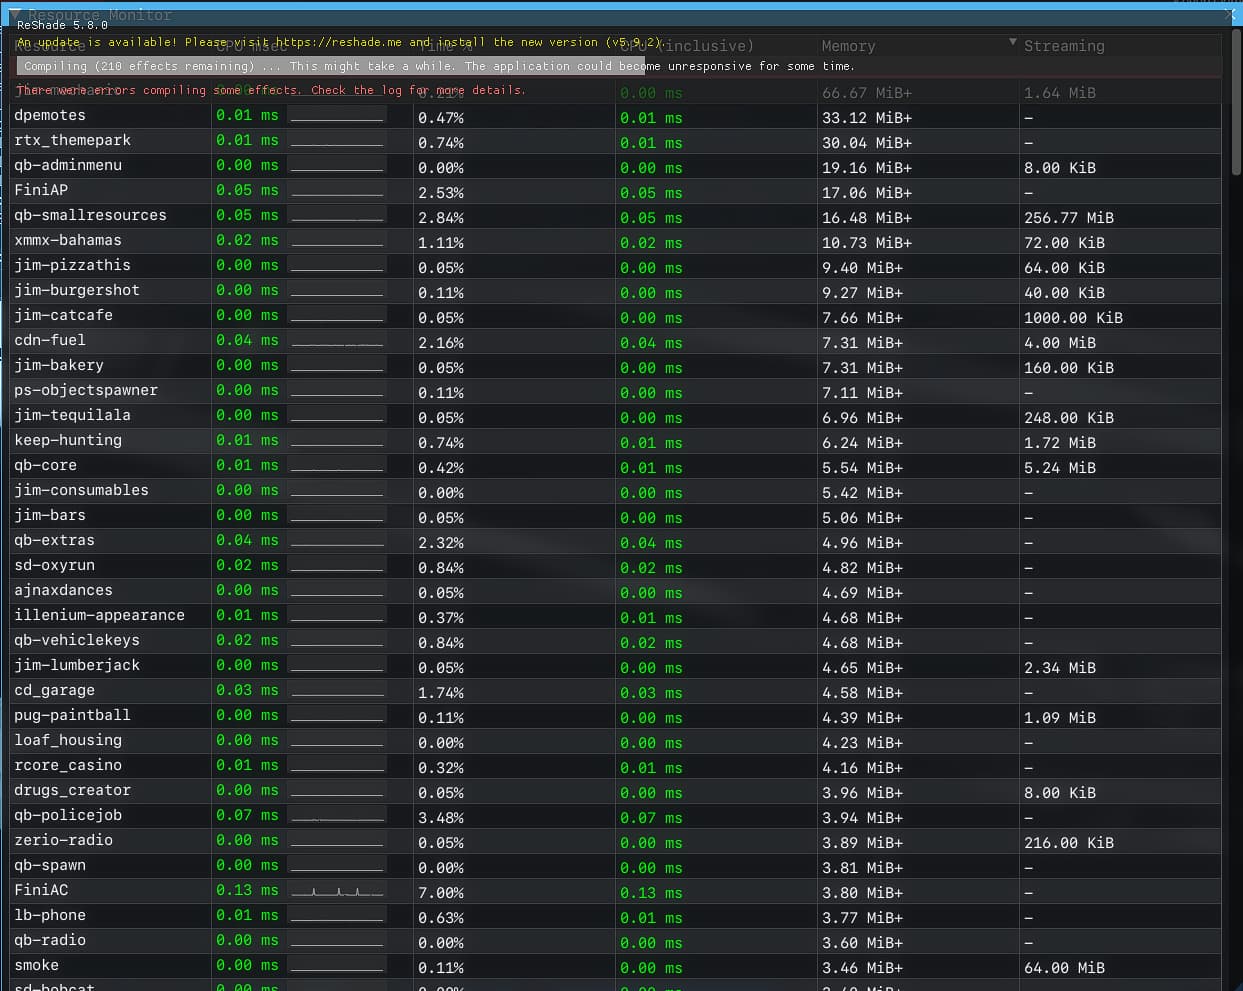Select the qb-core resource name

pyautogui.click(x=45, y=465)
